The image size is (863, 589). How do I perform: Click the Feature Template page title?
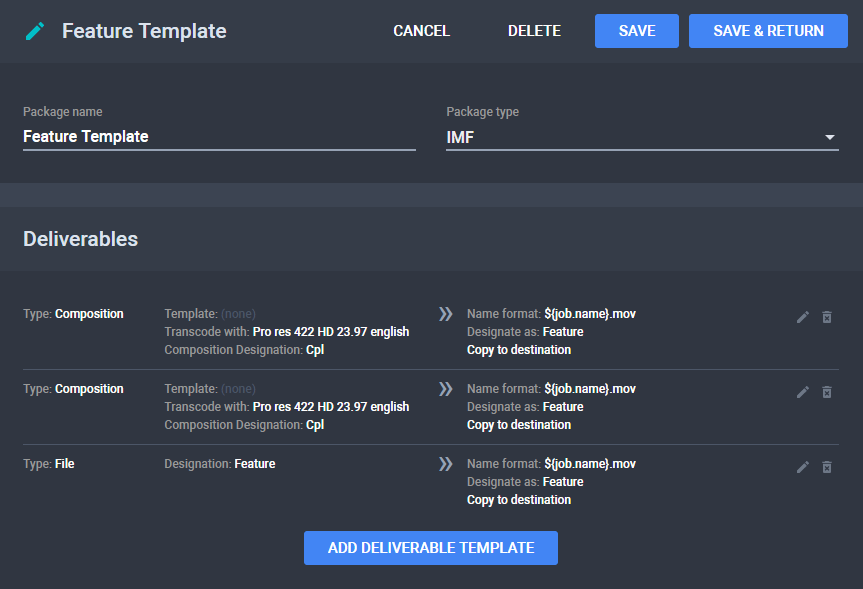144,31
